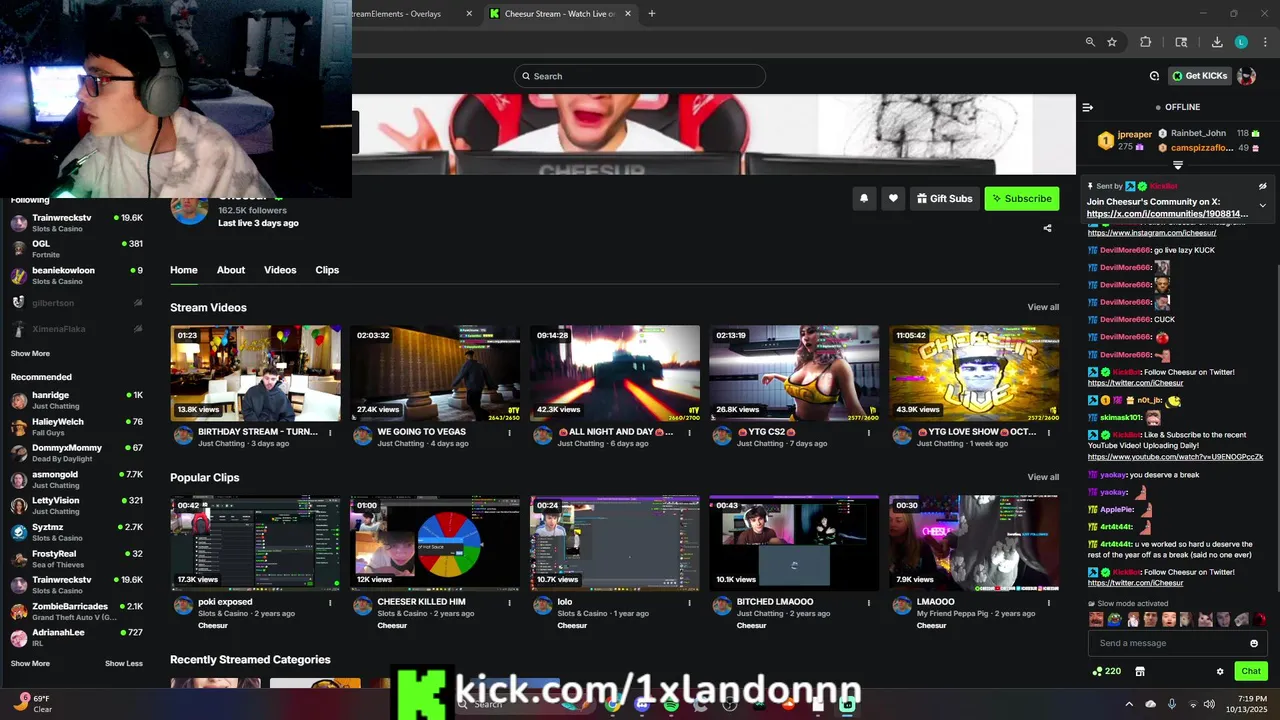Open options for poki exposed clip
This screenshot has width=1280, height=720.
click(x=330, y=603)
